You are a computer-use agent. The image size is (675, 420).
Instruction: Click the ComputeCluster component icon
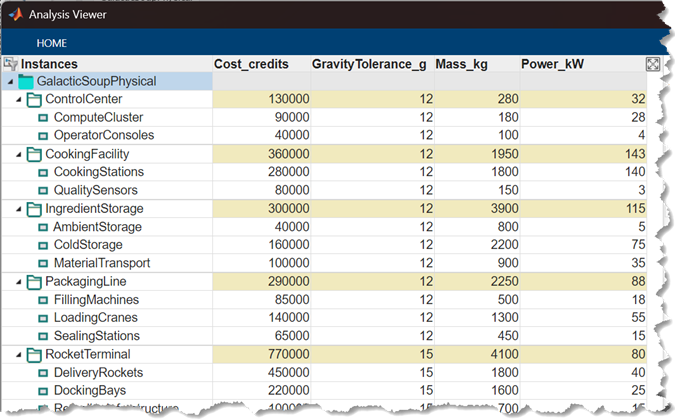(43, 118)
